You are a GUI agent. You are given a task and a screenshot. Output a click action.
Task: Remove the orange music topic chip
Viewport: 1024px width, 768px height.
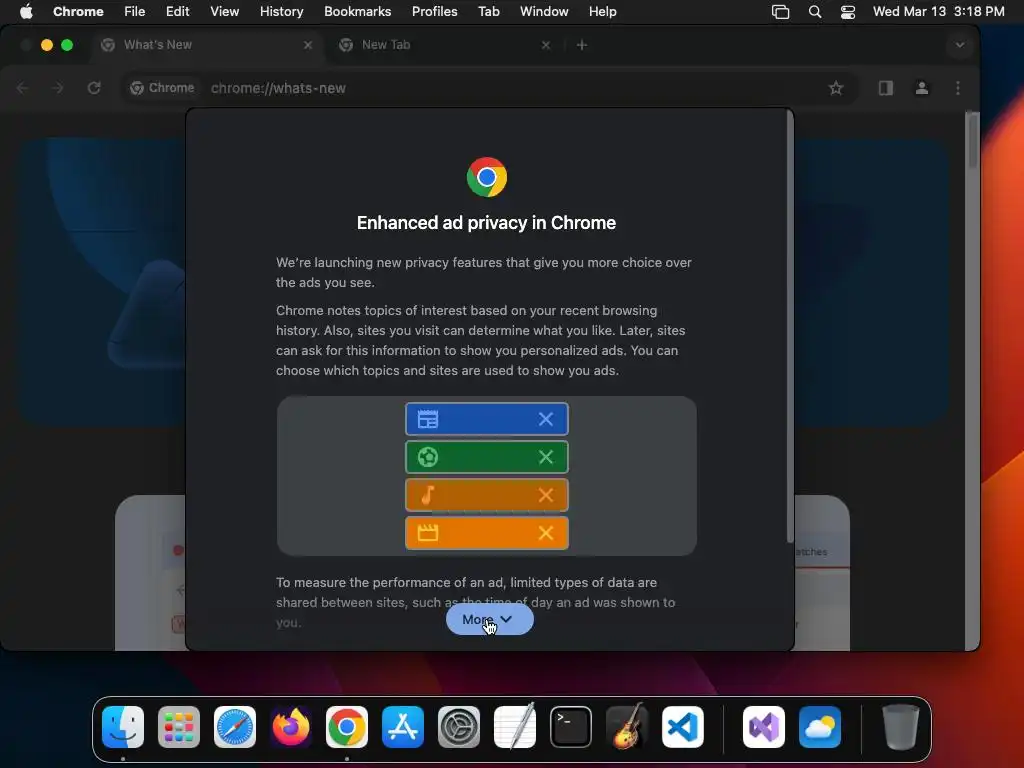click(x=546, y=495)
